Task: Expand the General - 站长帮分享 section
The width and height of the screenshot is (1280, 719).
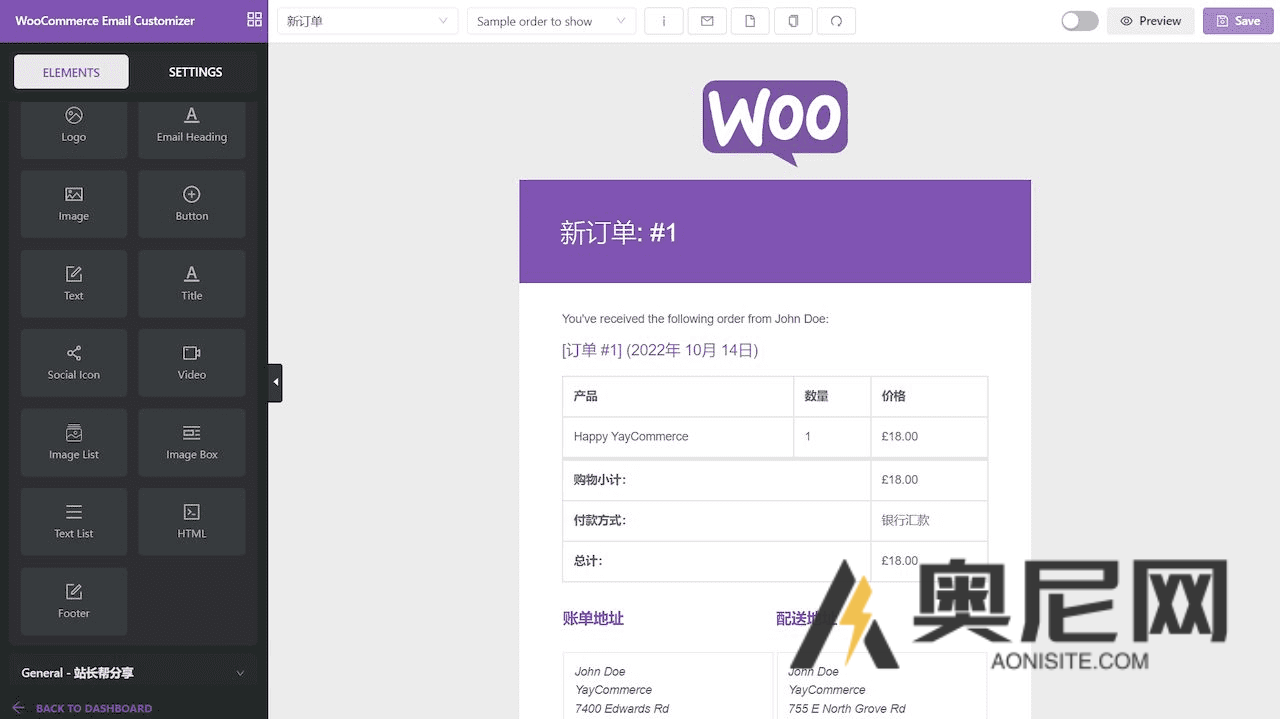Action: pyautogui.click(x=133, y=673)
